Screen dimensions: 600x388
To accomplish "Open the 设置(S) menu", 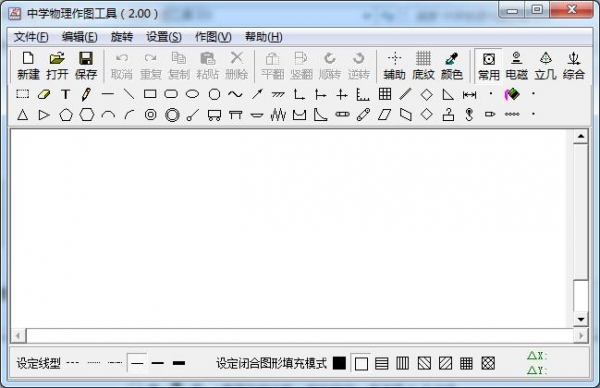I will 164,37.
